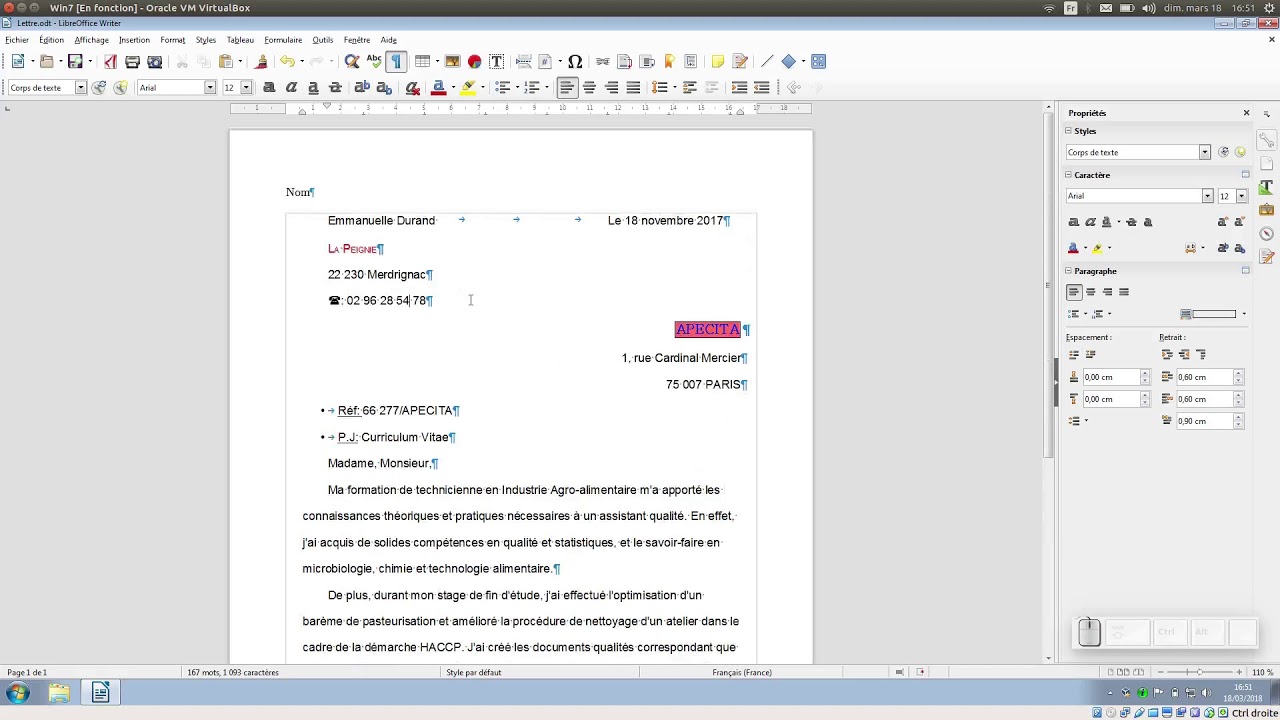Run the spellcheck Abc icon
The height and width of the screenshot is (720, 1280).
(x=374, y=62)
